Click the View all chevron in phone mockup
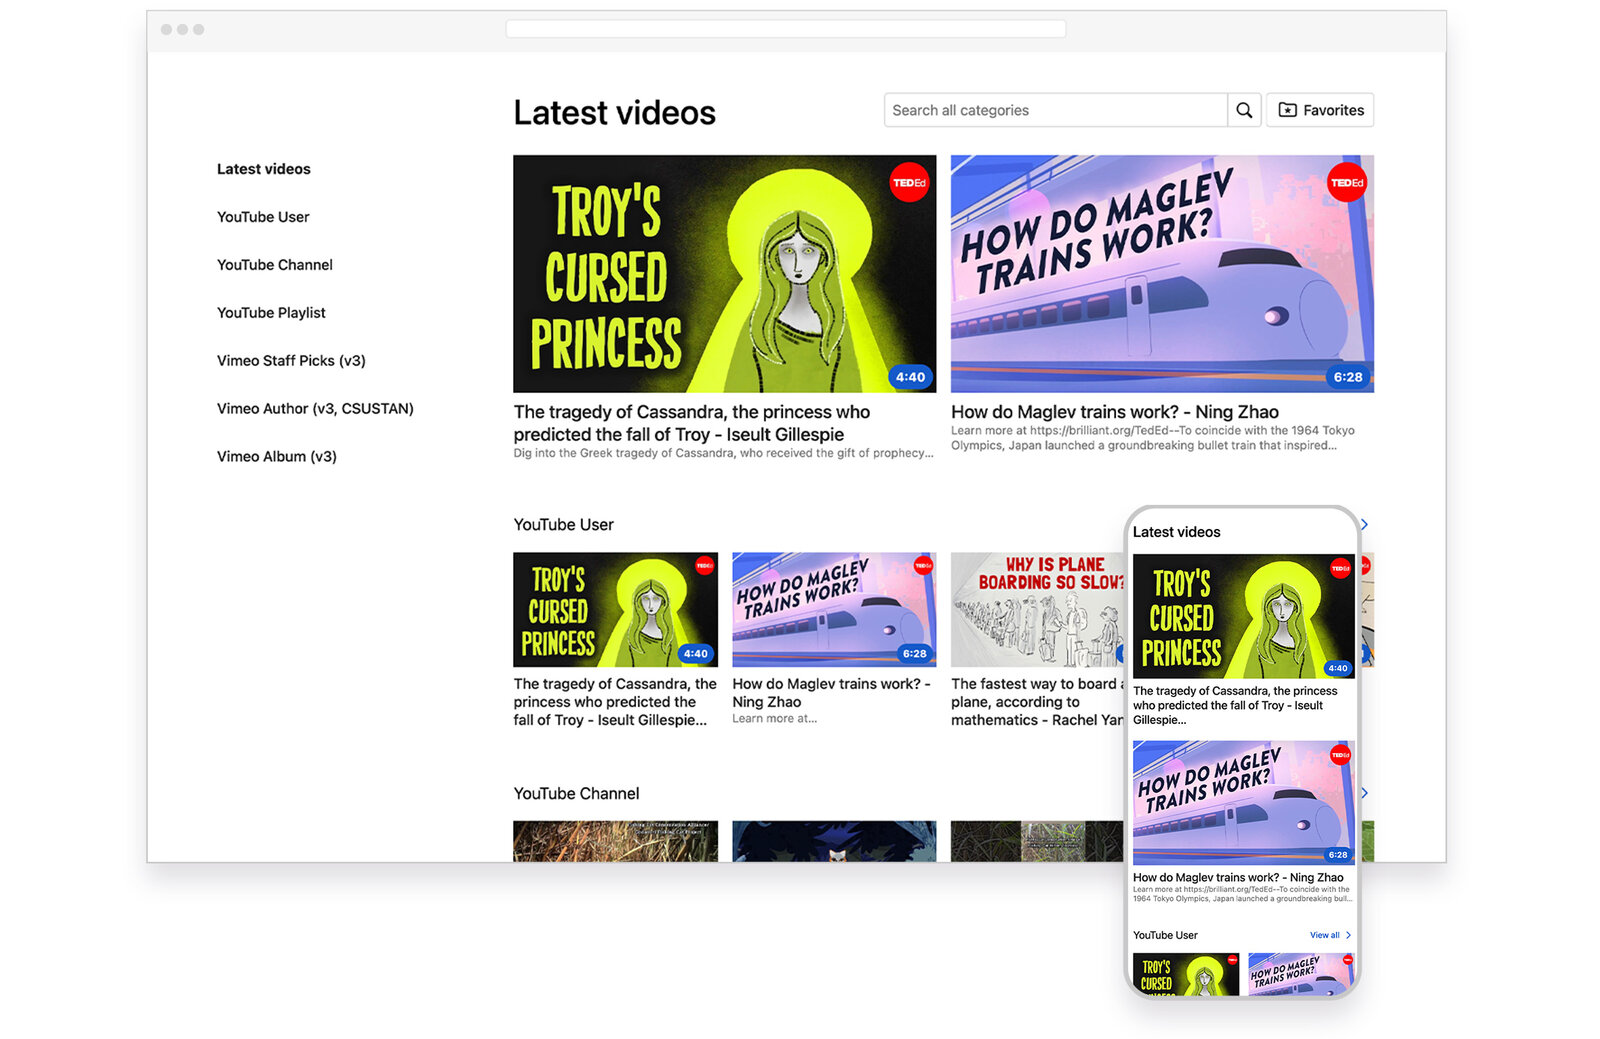 click(x=1348, y=935)
